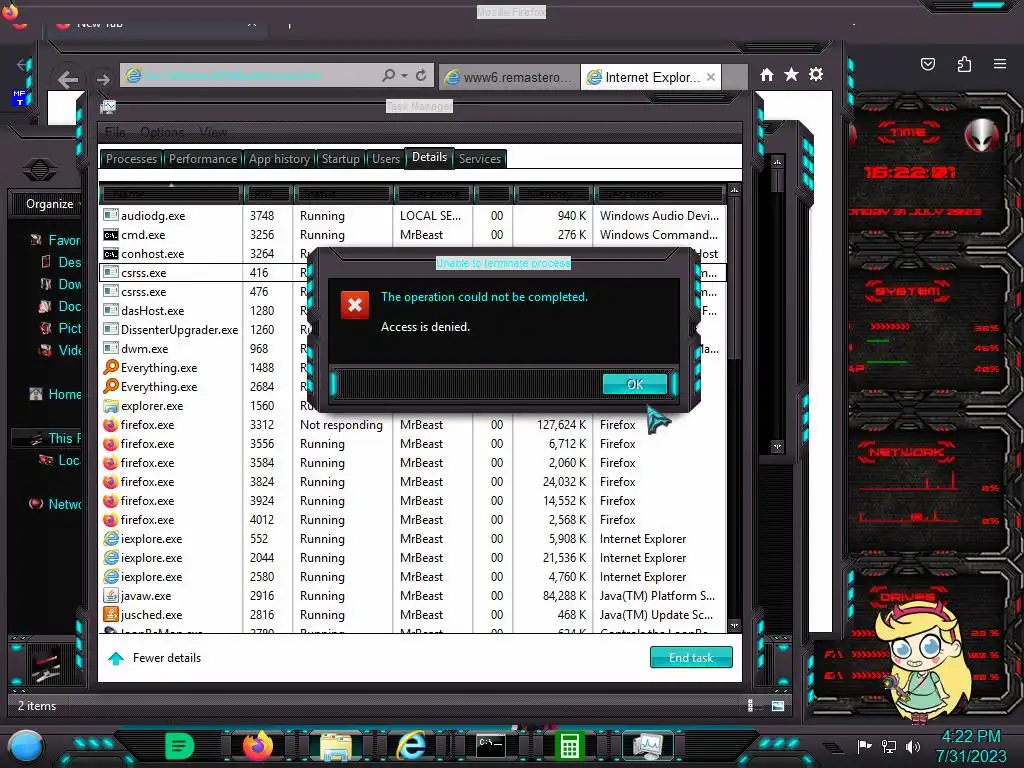This screenshot has height=768, width=1024.
Task: Open the Services tab
Action: tap(479, 159)
